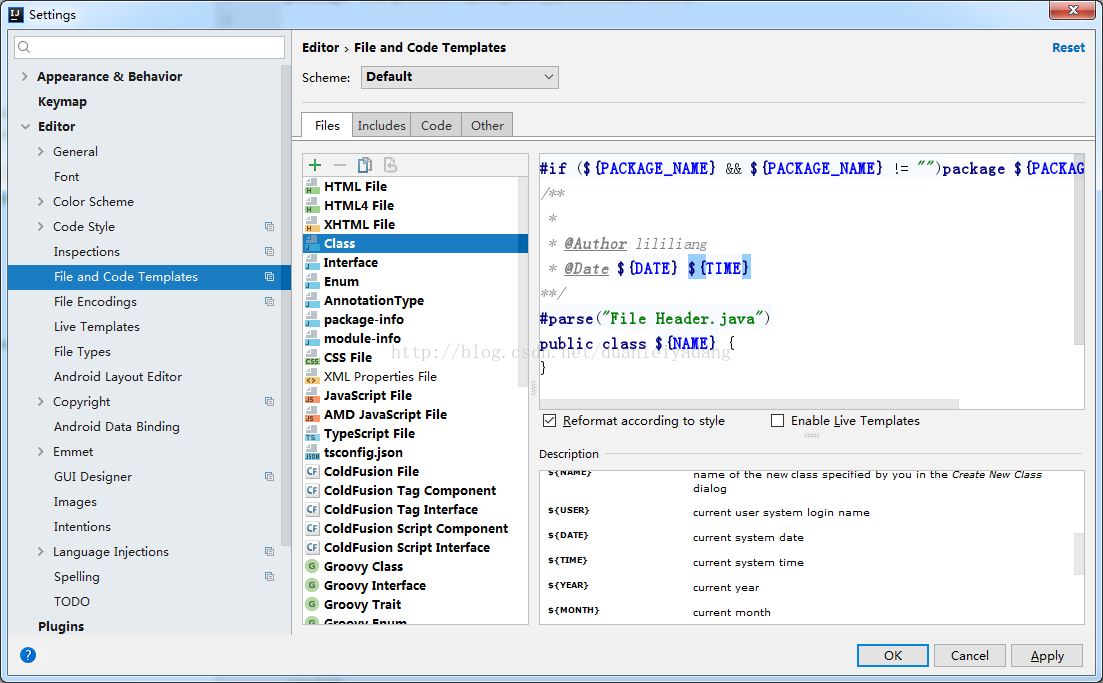Open Plugins settings
This screenshot has height=683, width=1103.
[x=60, y=627]
